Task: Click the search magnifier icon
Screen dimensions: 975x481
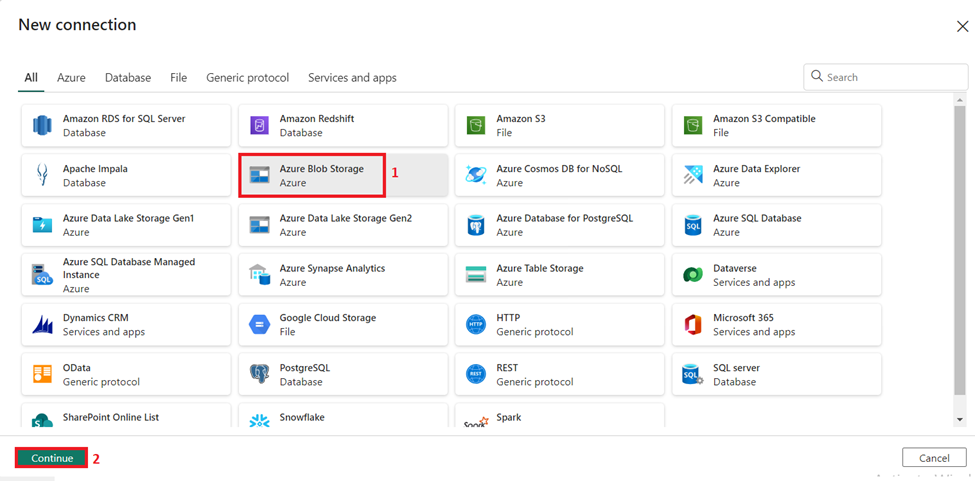Action: [x=817, y=76]
